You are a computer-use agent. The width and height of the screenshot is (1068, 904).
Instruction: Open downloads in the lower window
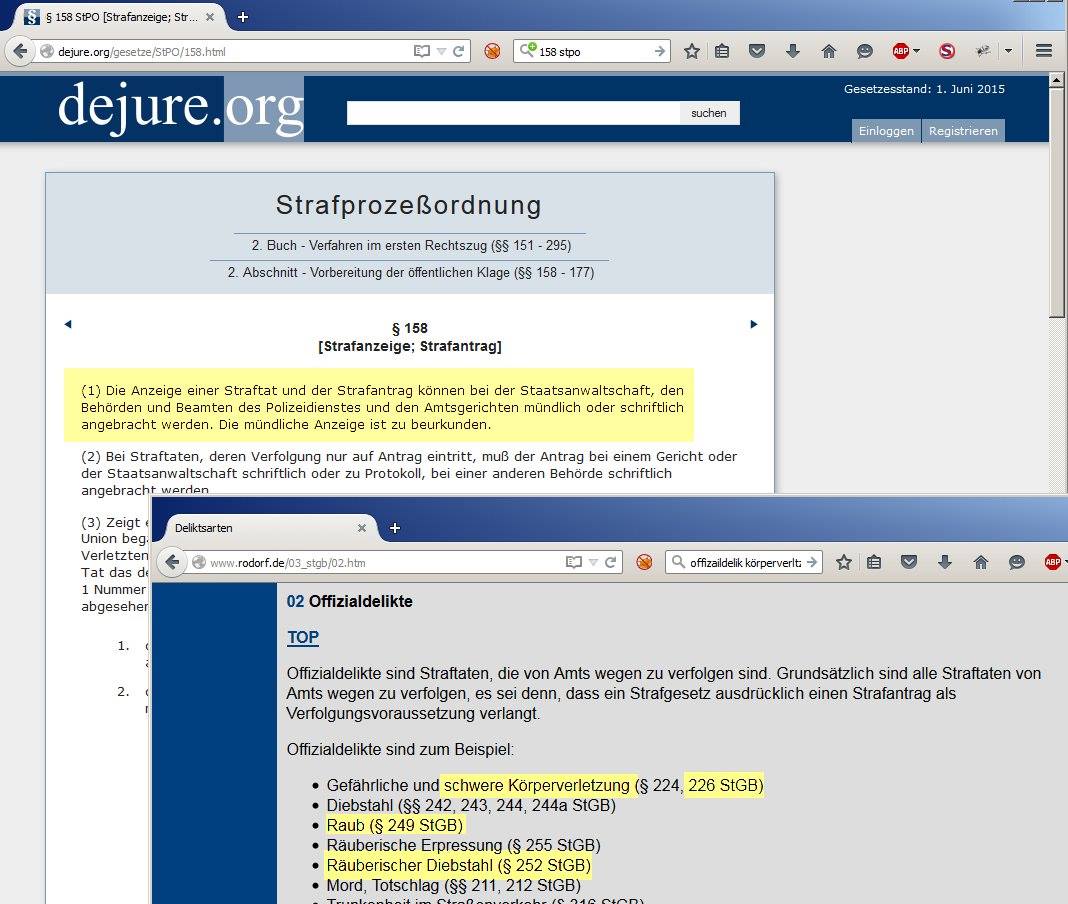click(x=945, y=562)
